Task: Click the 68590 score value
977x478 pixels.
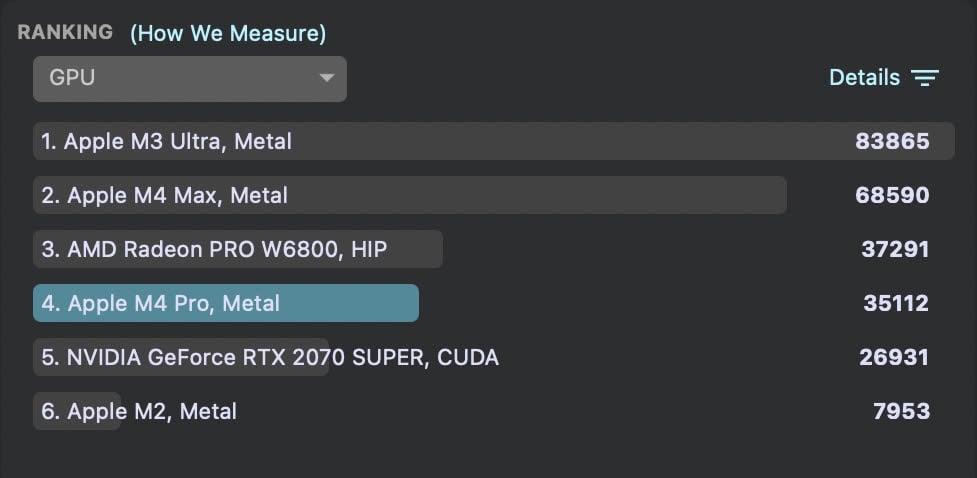Action: tap(892, 195)
